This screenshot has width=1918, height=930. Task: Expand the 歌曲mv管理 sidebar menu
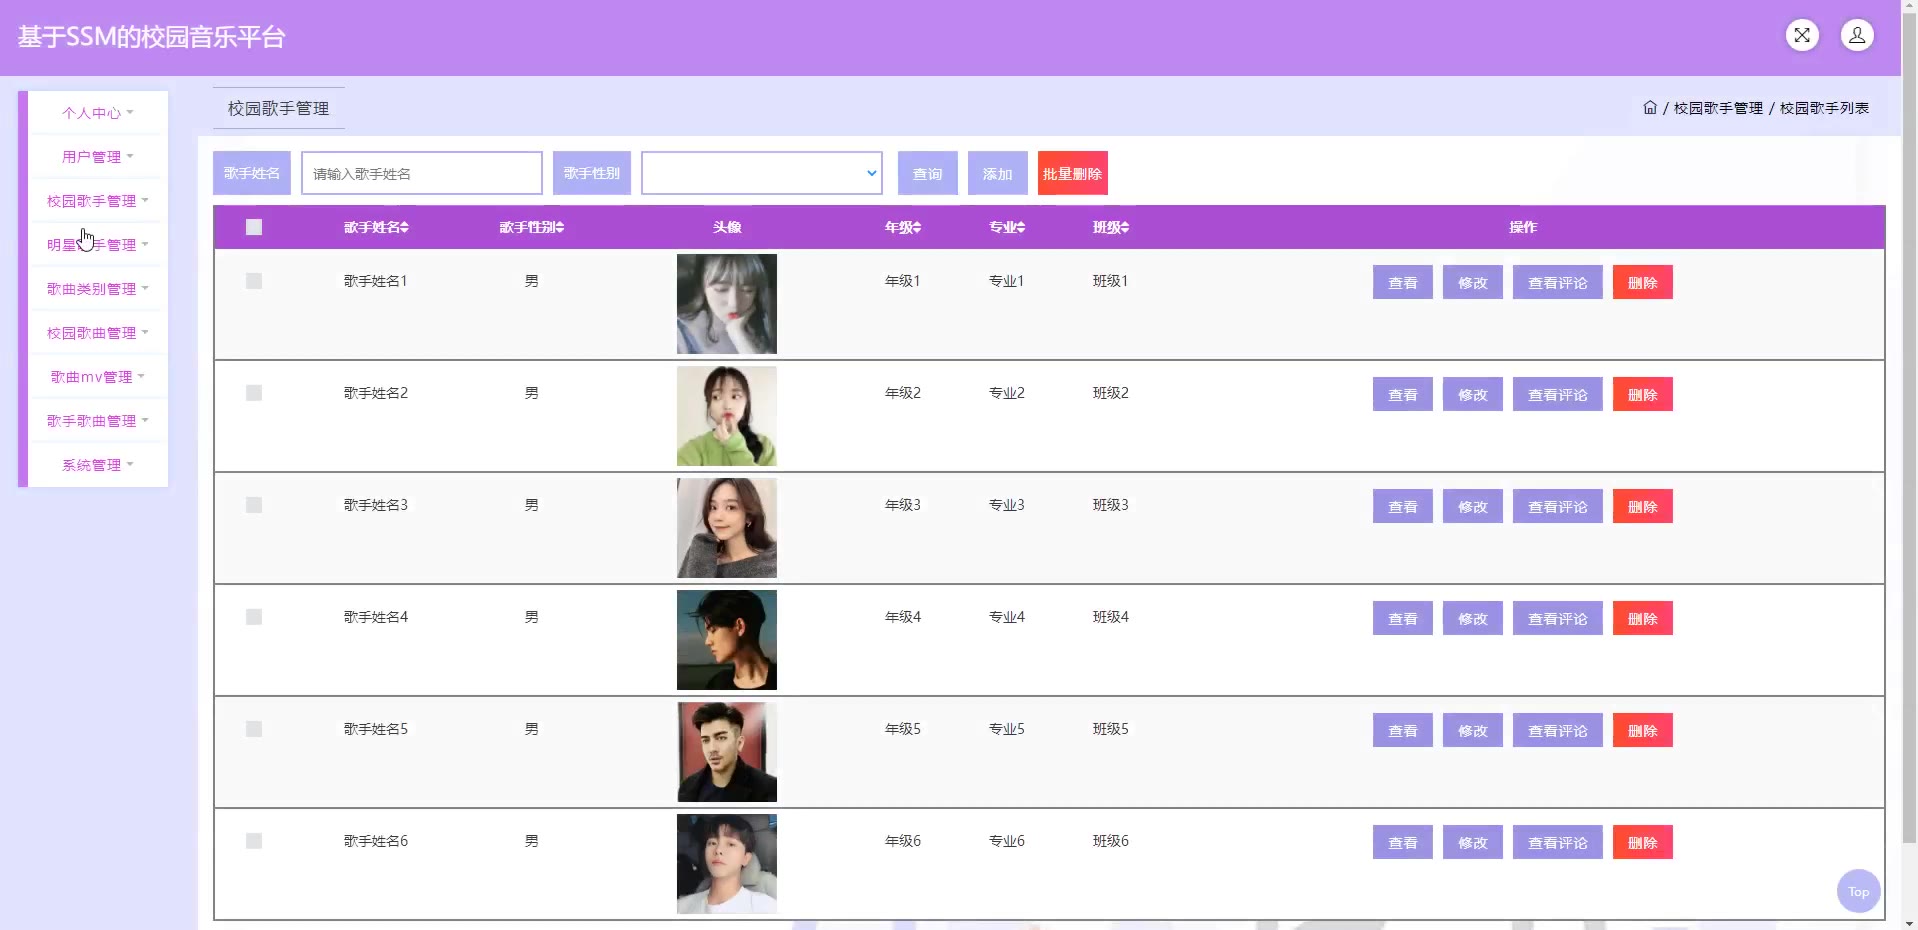point(97,377)
